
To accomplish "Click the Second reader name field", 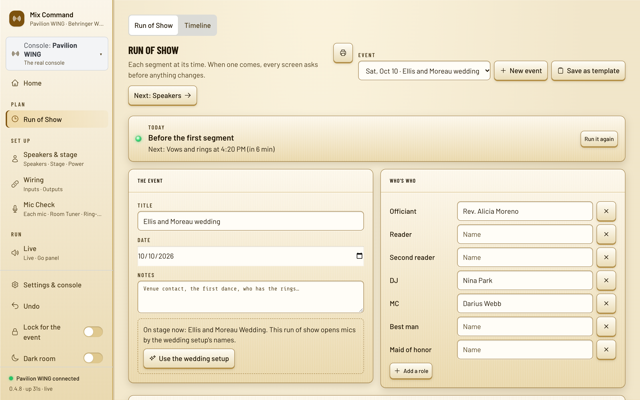I will click(x=525, y=258).
